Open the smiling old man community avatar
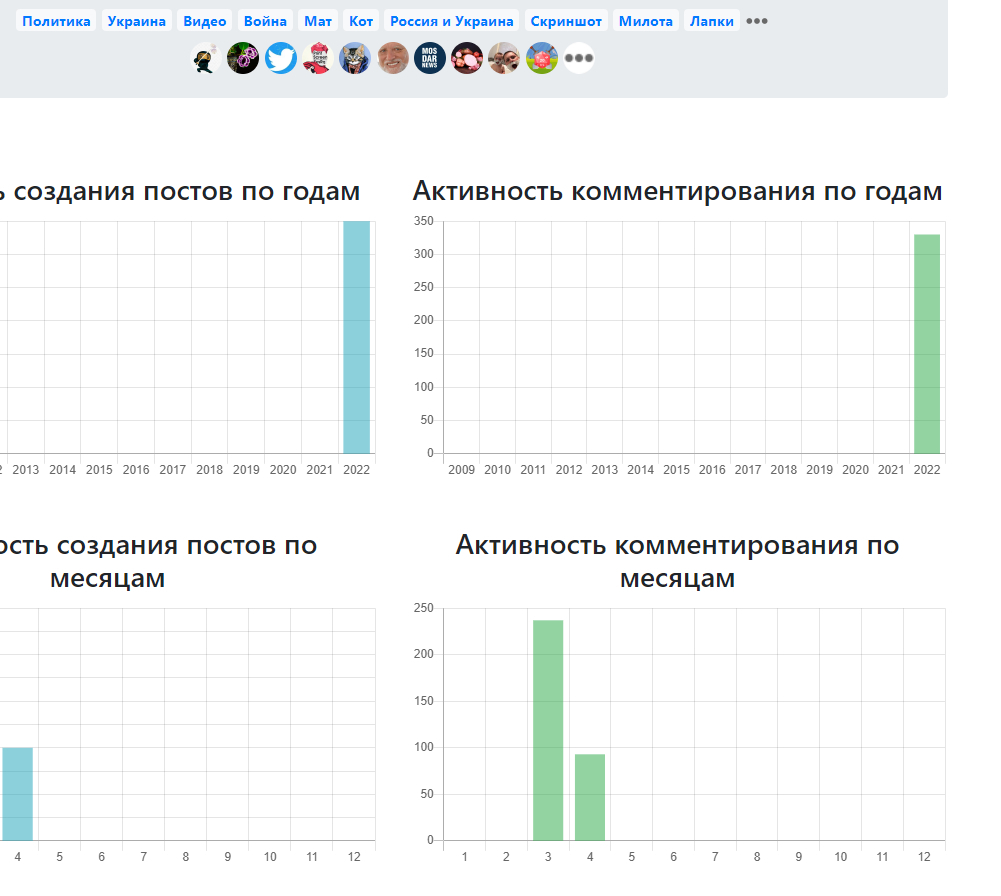Image resolution: width=1001 pixels, height=896 pixels. coord(393,58)
